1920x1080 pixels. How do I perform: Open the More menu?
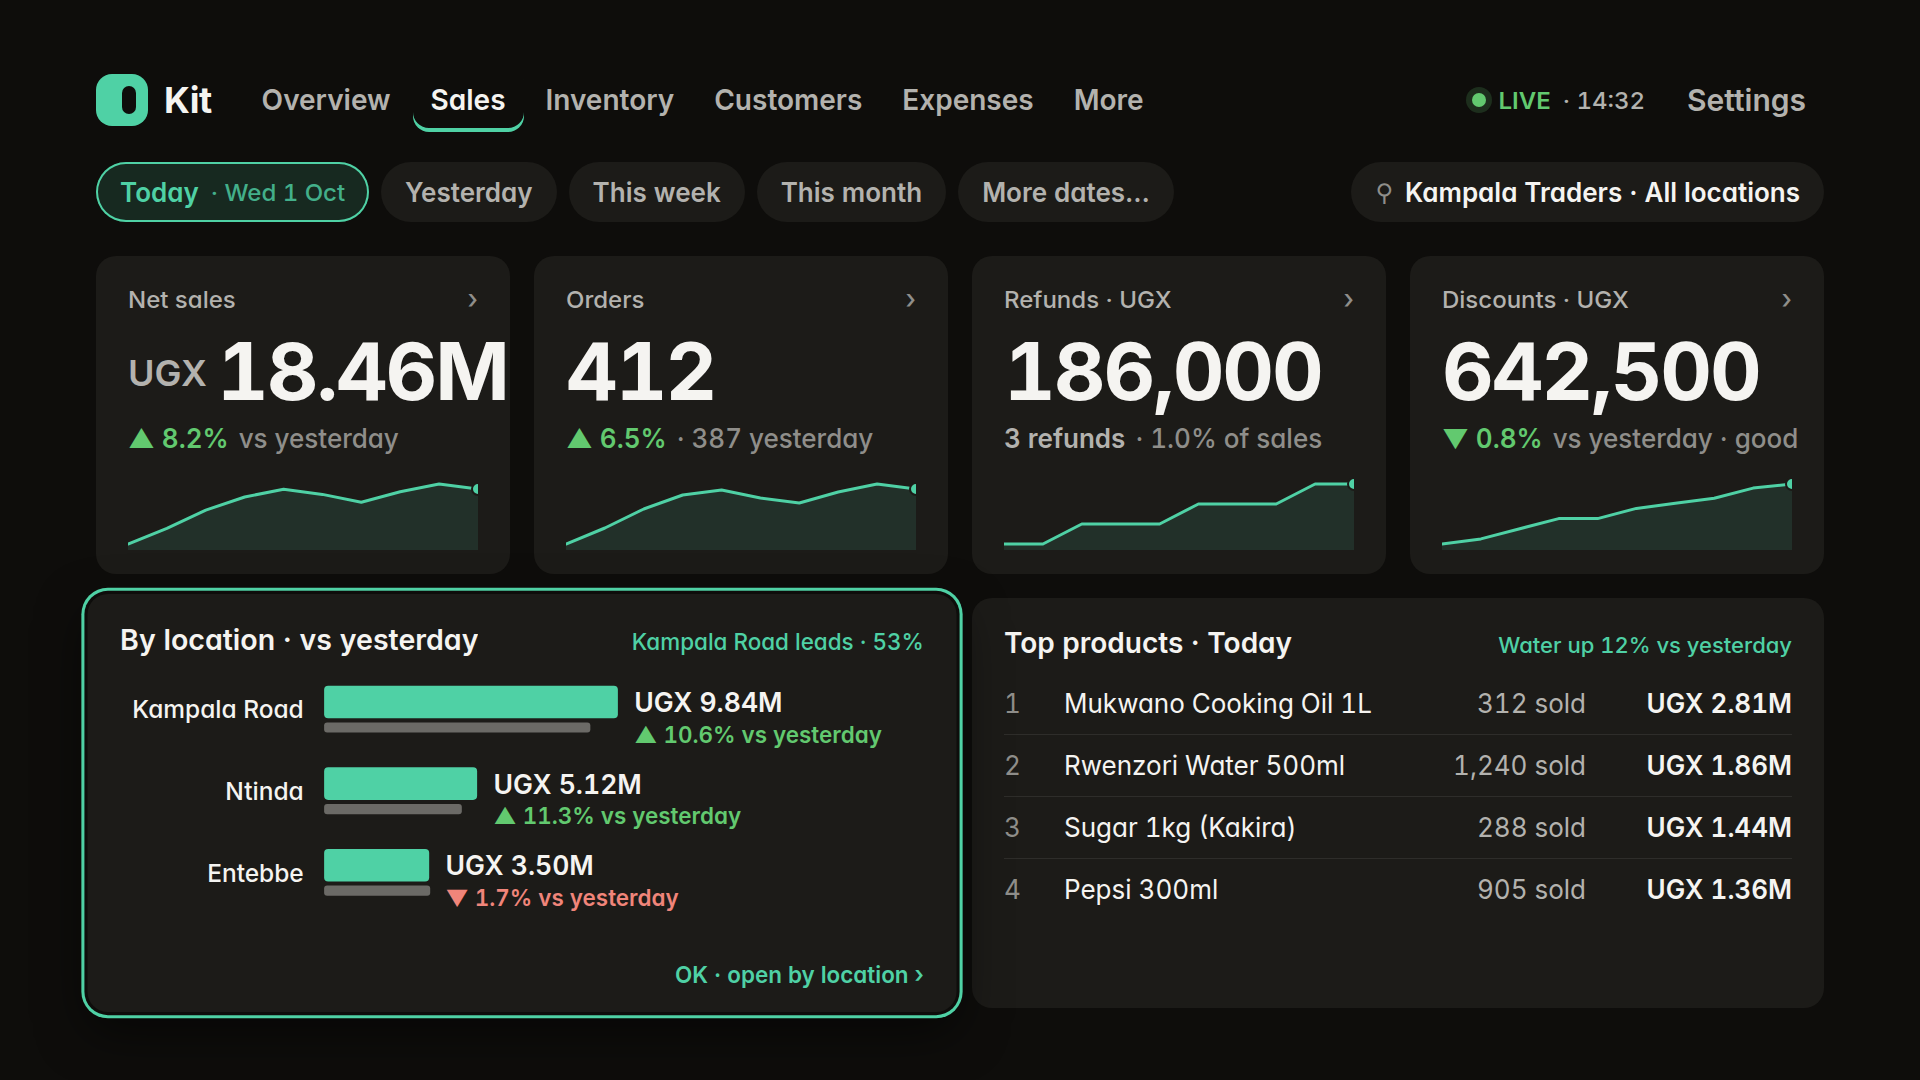pyautogui.click(x=1108, y=100)
